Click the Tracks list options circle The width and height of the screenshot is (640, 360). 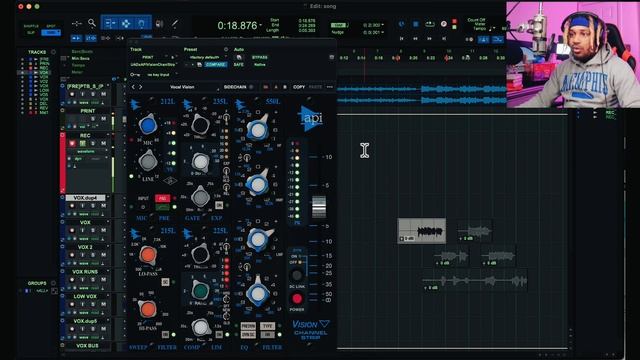(x=53, y=52)
